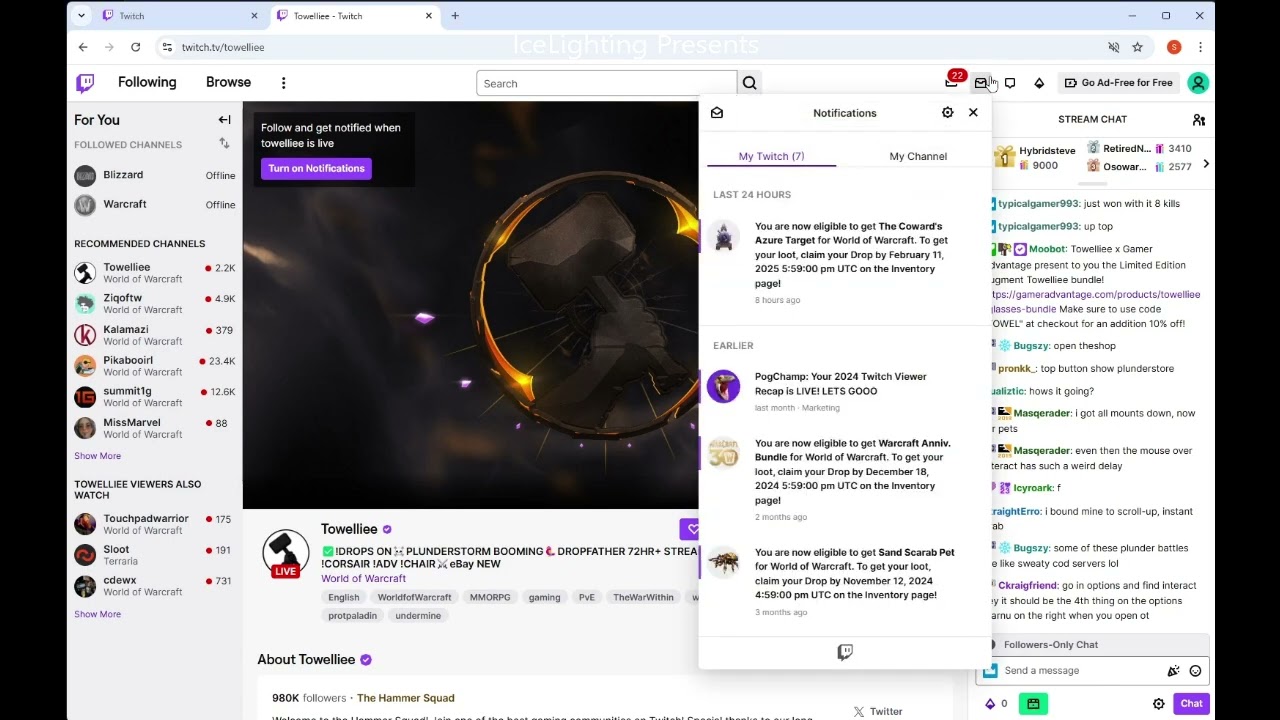Viewport: 1280px width, 720px height.
Task: Open Ziqoftw recommended channel
Action: pyautogui.click(x=155, y=303)
